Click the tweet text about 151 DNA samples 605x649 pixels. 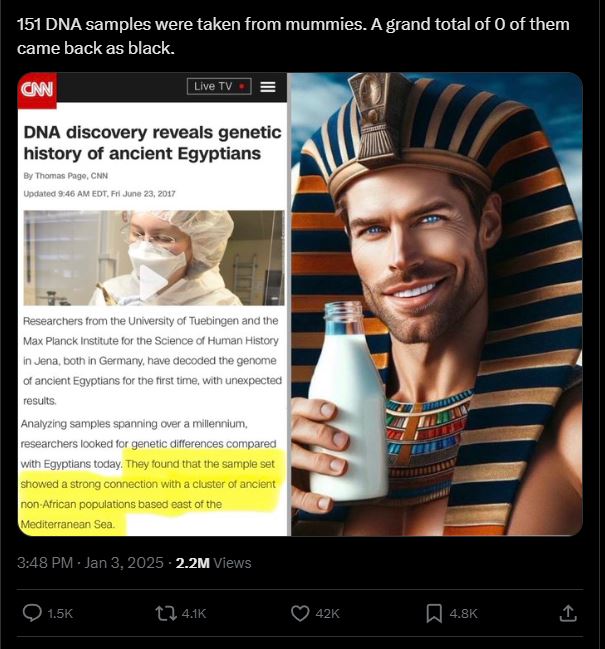point(293,36)
